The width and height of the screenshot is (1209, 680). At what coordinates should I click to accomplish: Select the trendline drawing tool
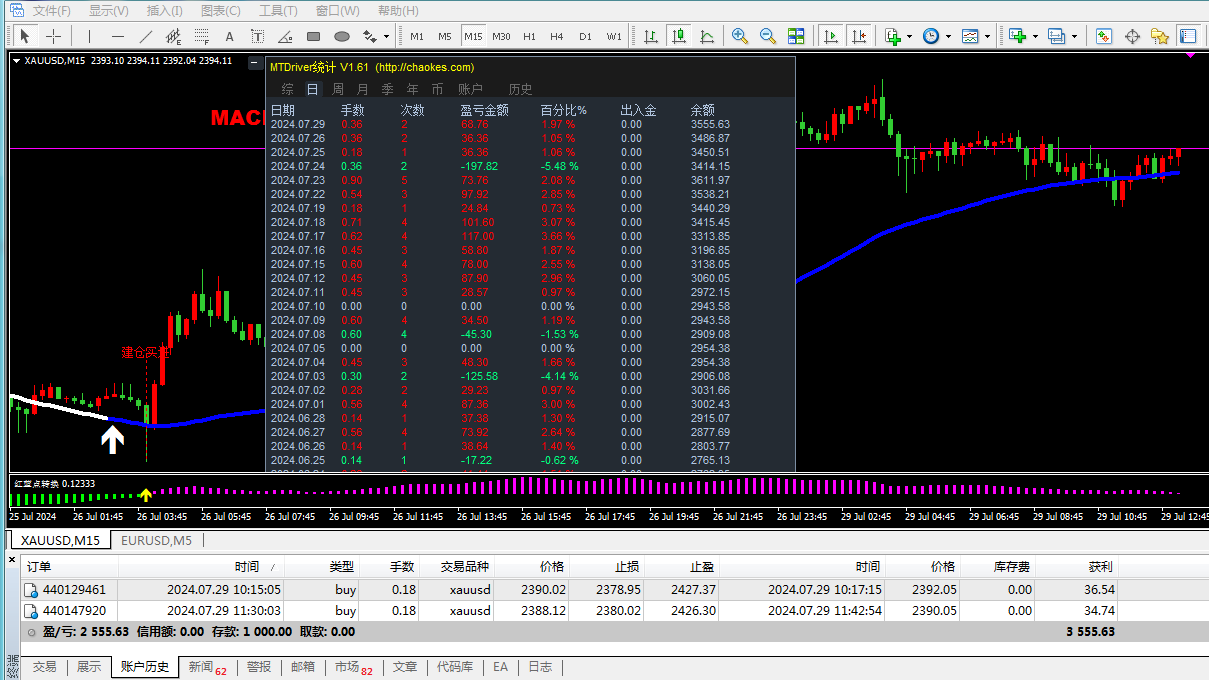(x=145, y=36)
